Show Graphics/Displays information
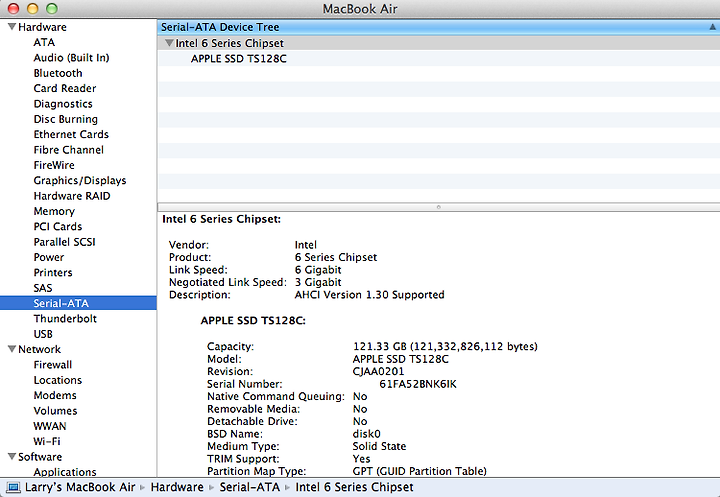Viewport: 720px width, 497px height. click(80, 181)
